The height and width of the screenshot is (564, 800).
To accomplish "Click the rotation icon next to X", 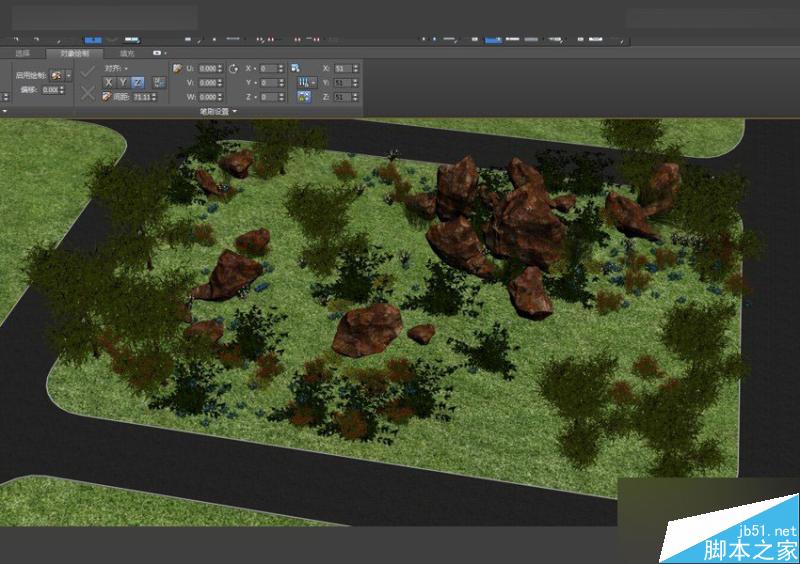I will pos(234,68).
